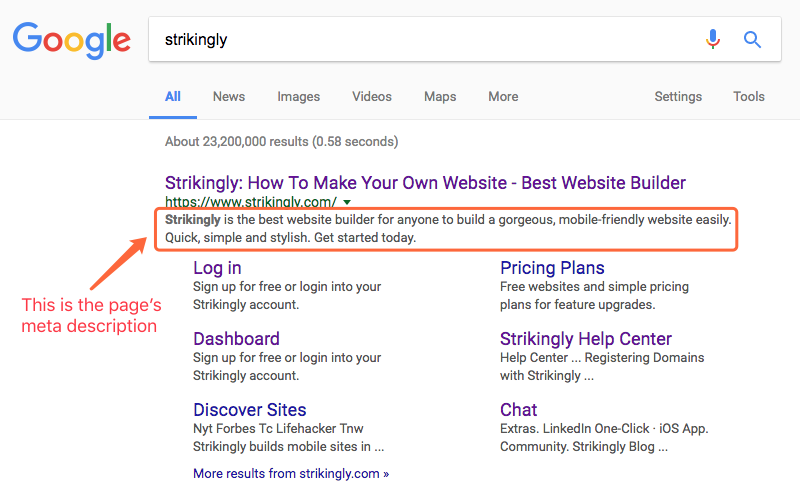Click the About 23,200,000 results text
The width and height of the screenshot is (800, 499).
point(281,141)
